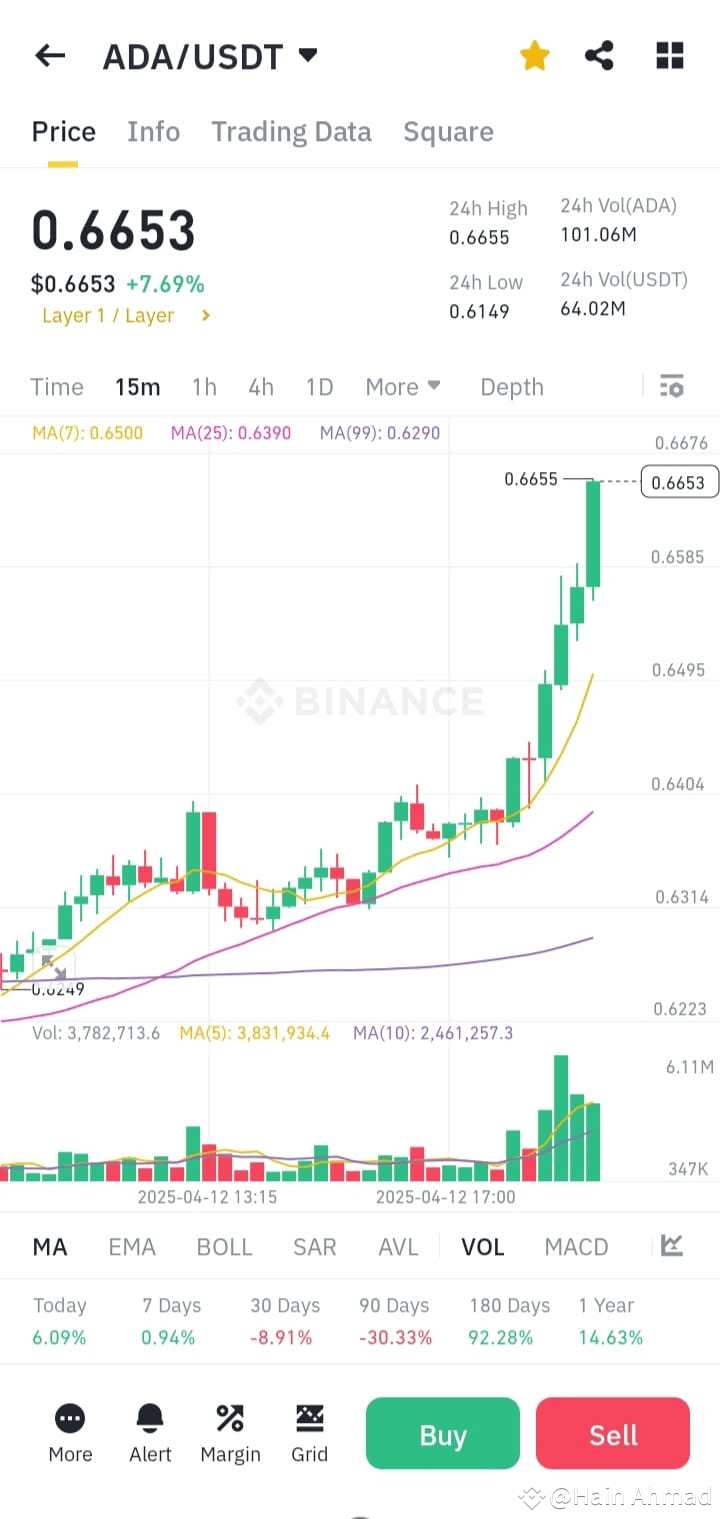Toggle ADA/USDT as a favorite with the star

pyautogui.click(x=534, y=56)
